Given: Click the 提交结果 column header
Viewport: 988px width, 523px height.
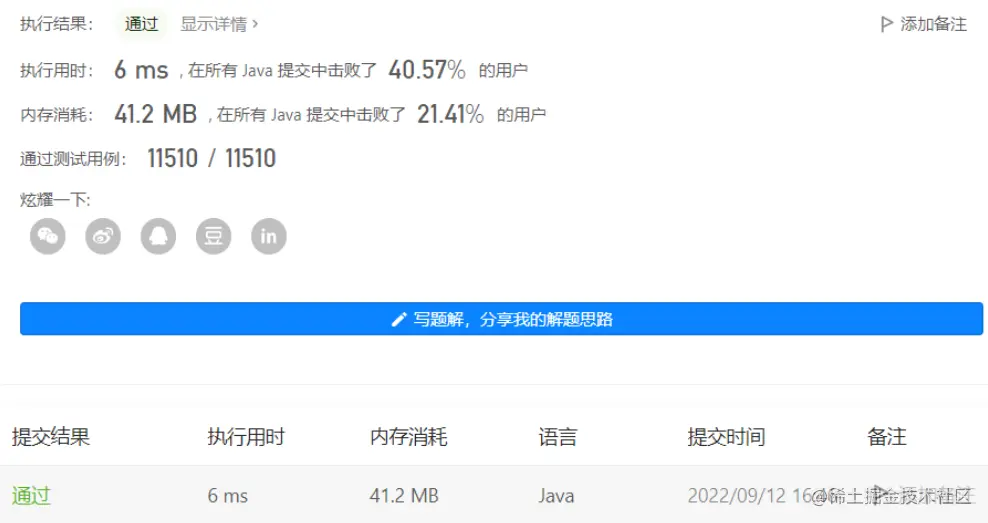Looking at the screenshot, I should 51,437.
